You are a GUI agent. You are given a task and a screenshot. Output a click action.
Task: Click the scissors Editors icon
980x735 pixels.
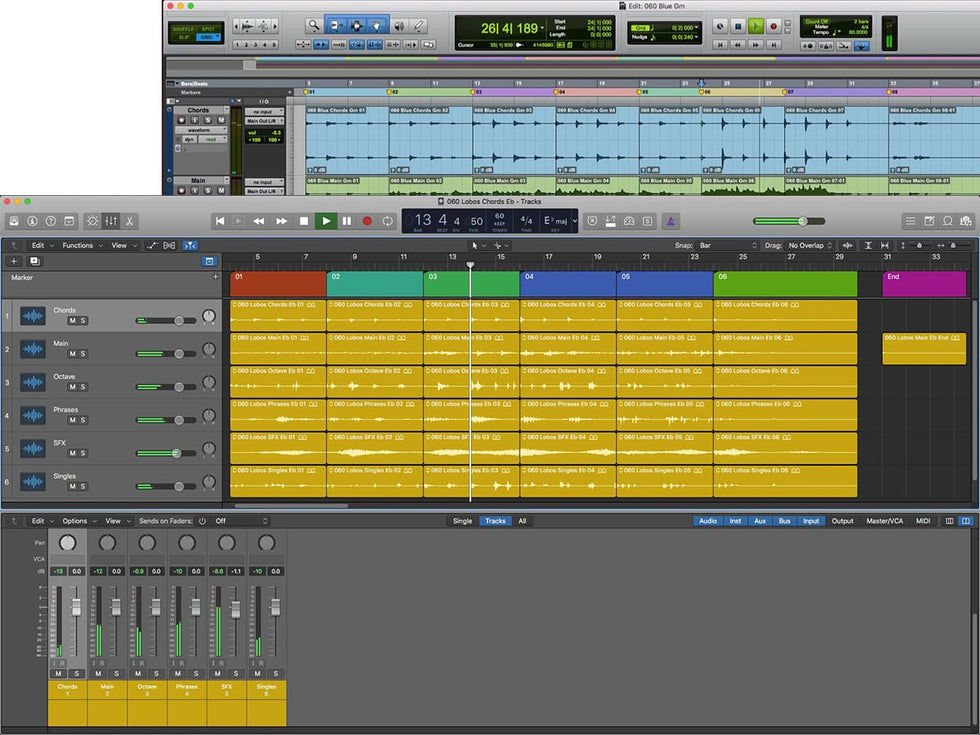pyautogui.click(x=130, y=221)
